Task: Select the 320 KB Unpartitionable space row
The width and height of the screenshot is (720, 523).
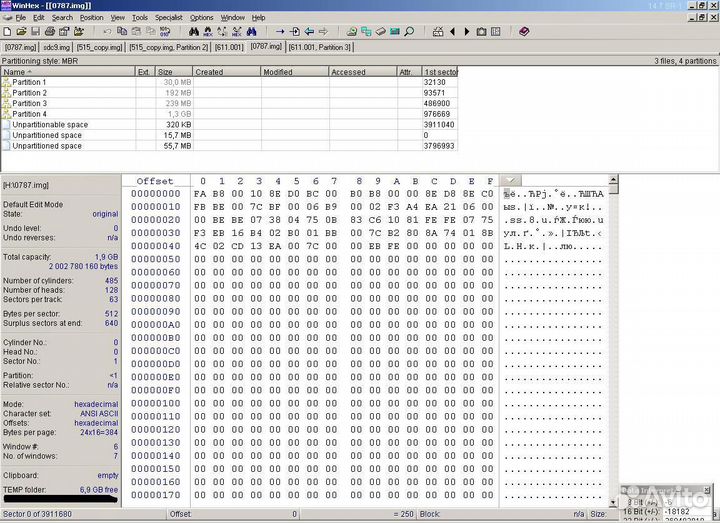Action: click(x=49, y=125)
